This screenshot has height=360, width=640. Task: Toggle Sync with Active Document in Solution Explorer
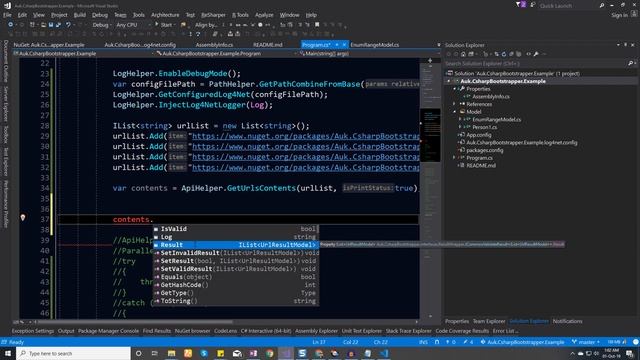[x=496, y=54]
